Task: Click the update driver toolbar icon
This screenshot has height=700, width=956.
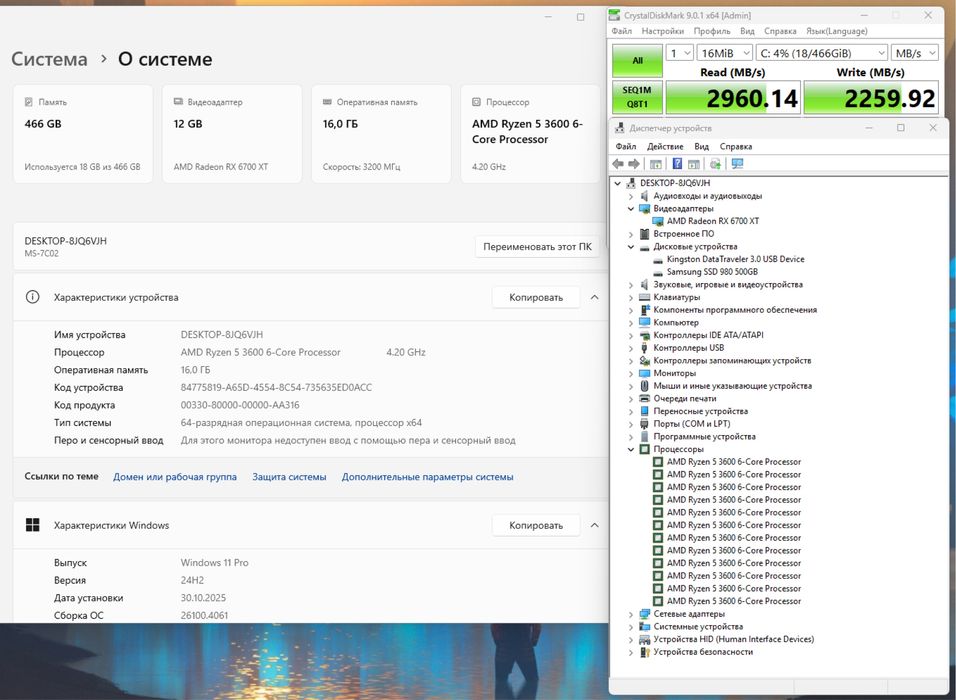Action: (x=715, y=164)
